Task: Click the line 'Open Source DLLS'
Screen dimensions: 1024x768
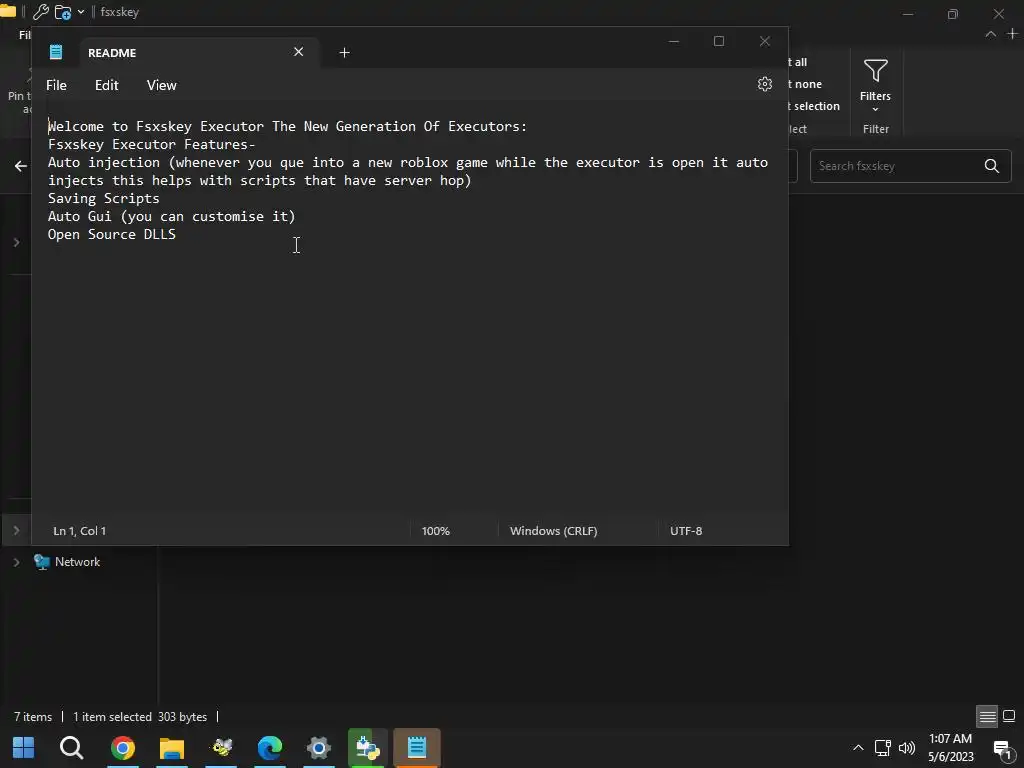Action: pyautogui.click(x=112, y=234)
